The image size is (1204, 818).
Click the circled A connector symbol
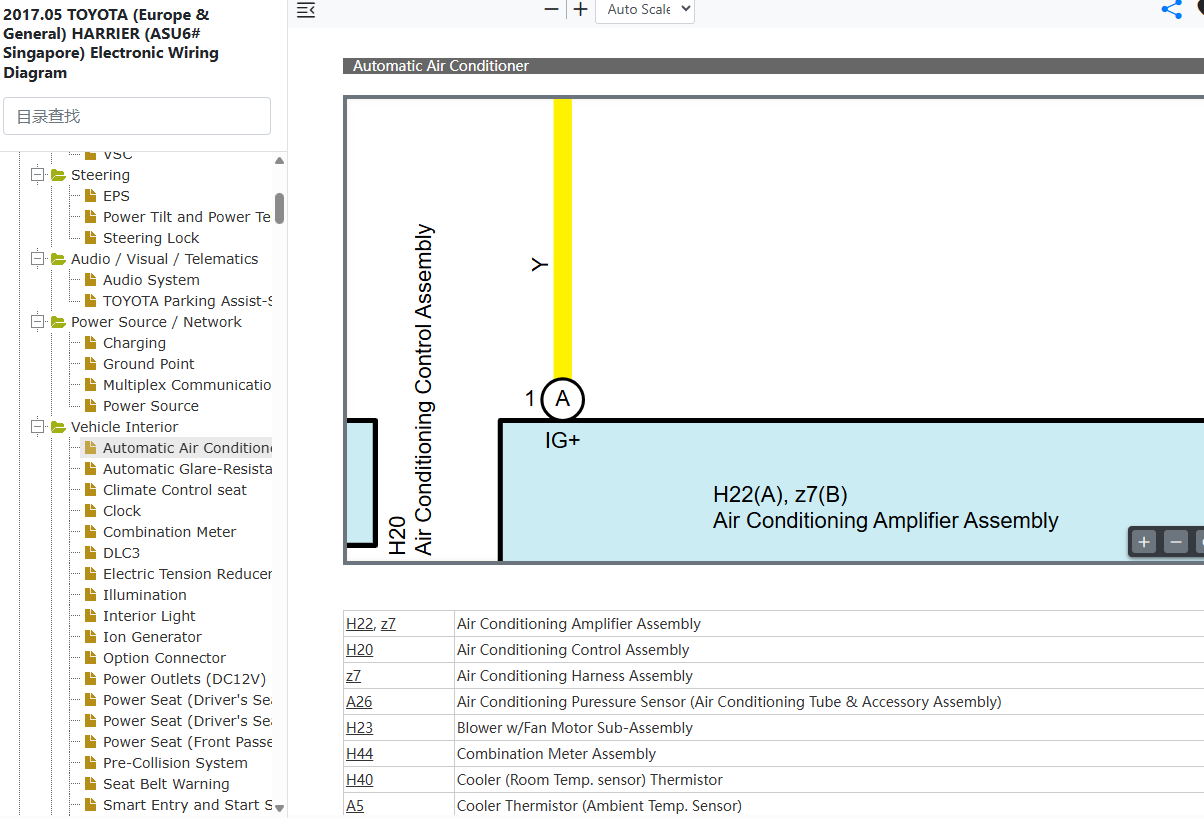coord(563,400)
